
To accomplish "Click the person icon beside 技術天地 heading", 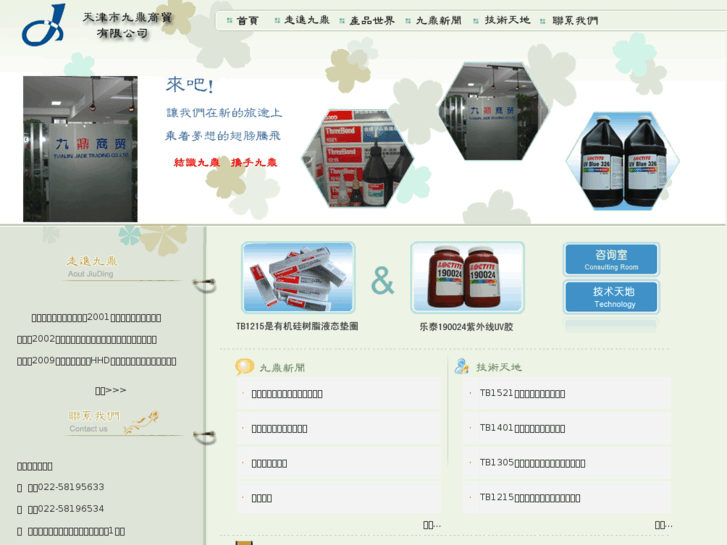I will [x=462, y=366].
